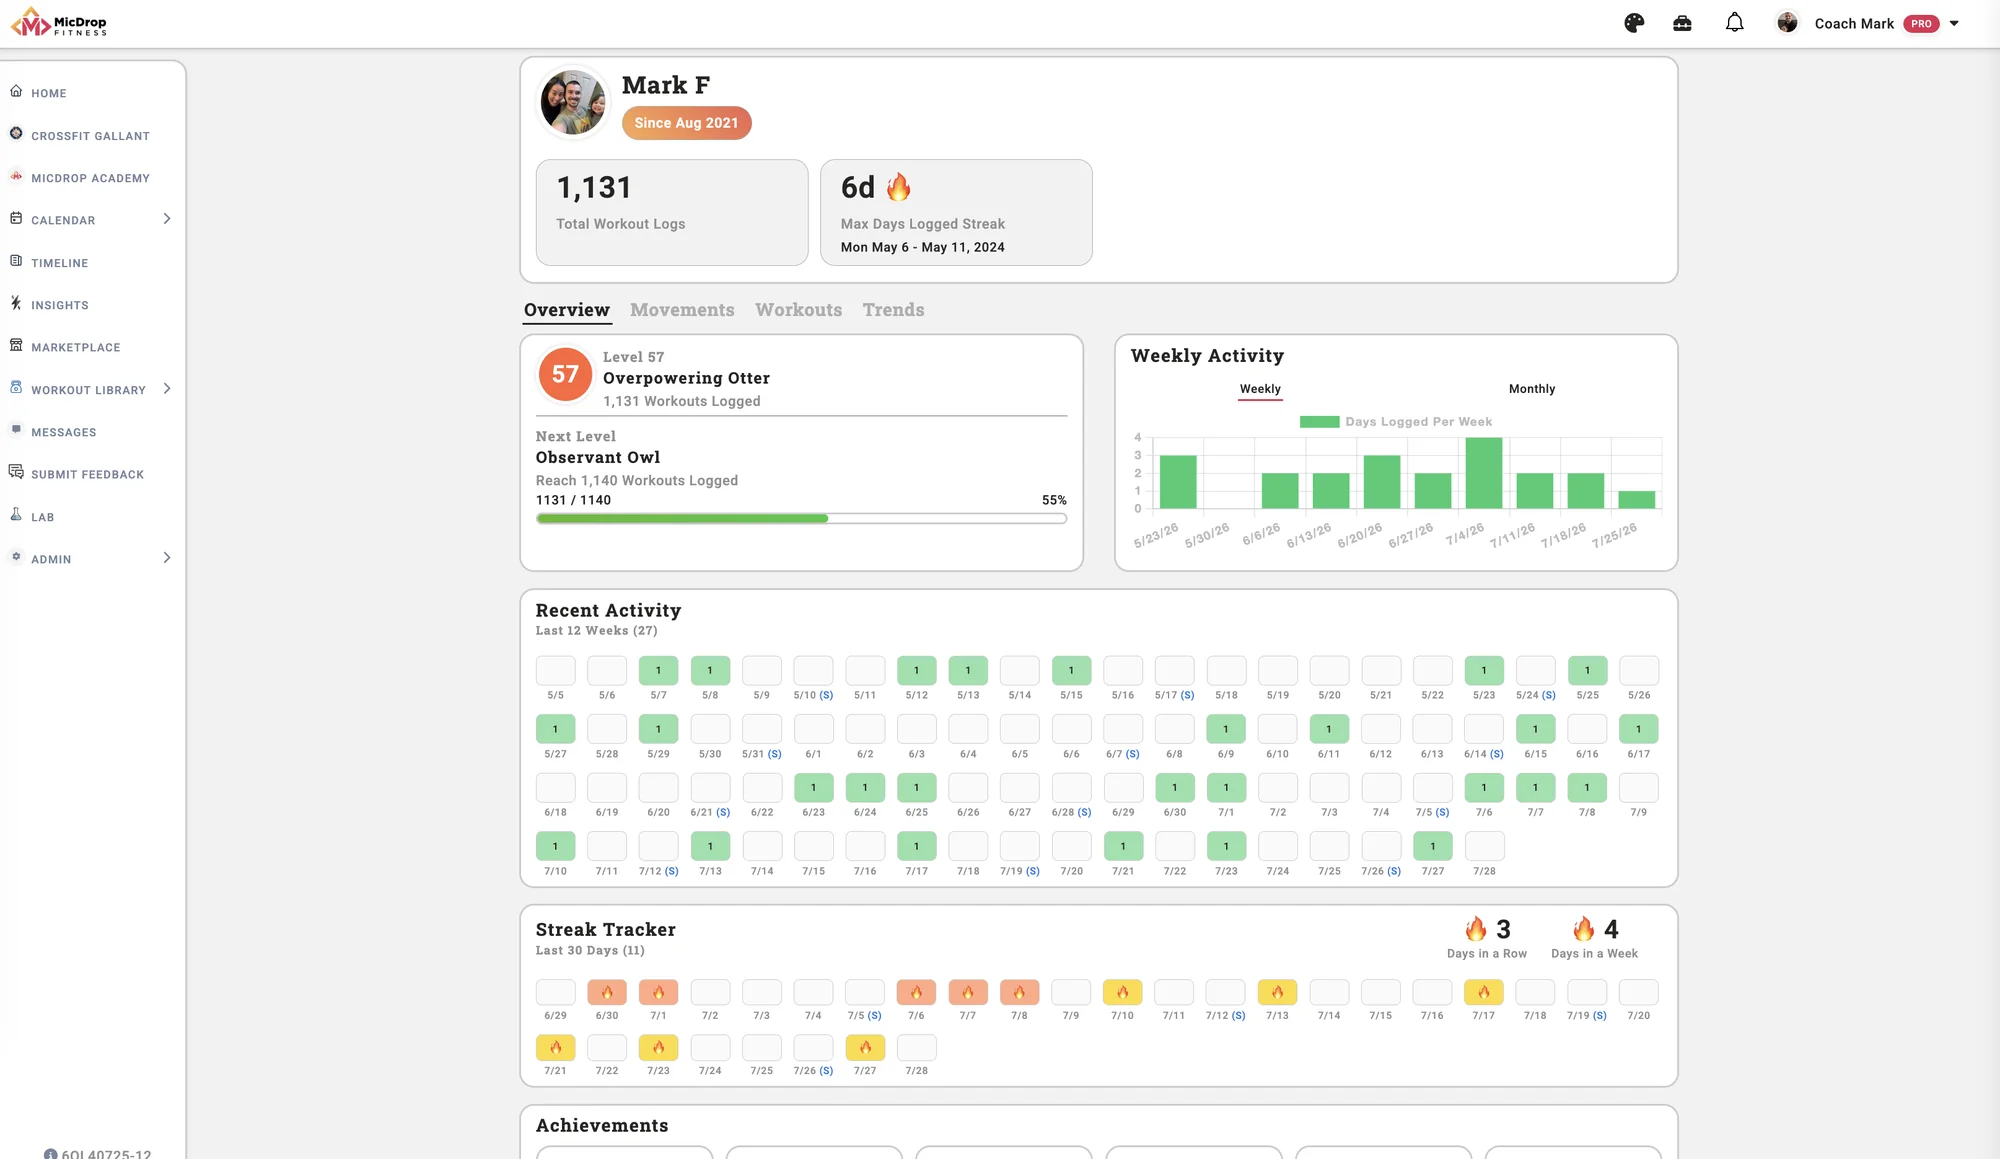Expand the Calendar submenu chevron

pos(167,219)
